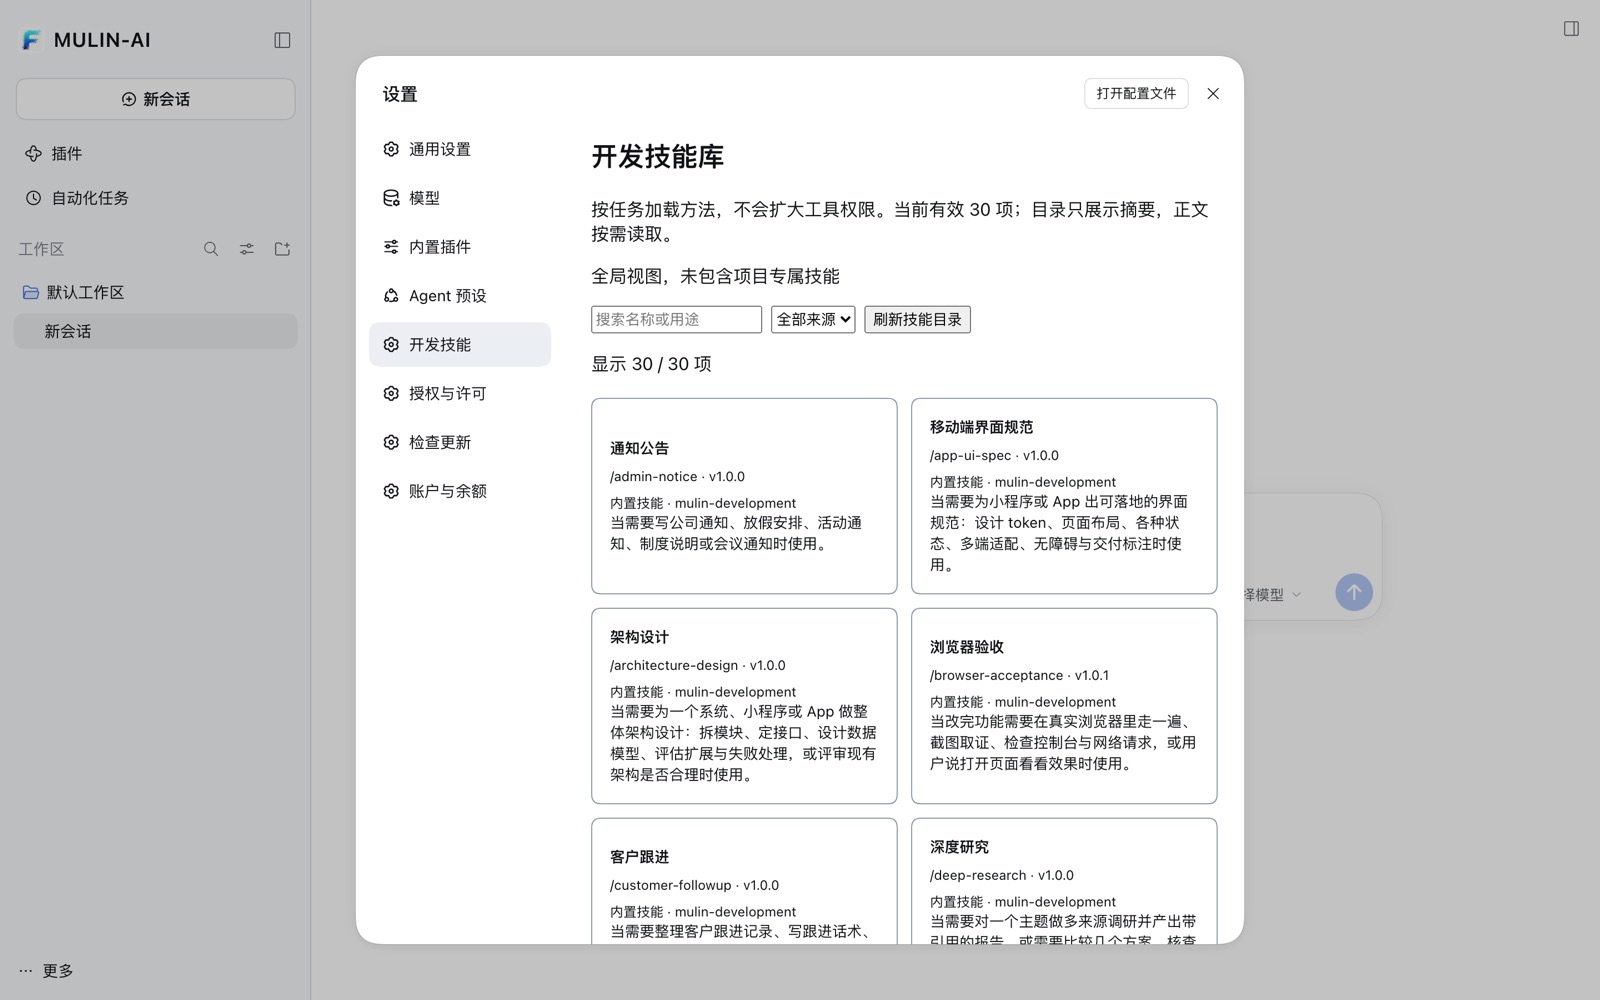Click the /browser-acceptance · v1.0.1 text
Image resolution: width=1600 pixels, height=1000 pixels.
pyautogui.click(x=1019, y=675)
